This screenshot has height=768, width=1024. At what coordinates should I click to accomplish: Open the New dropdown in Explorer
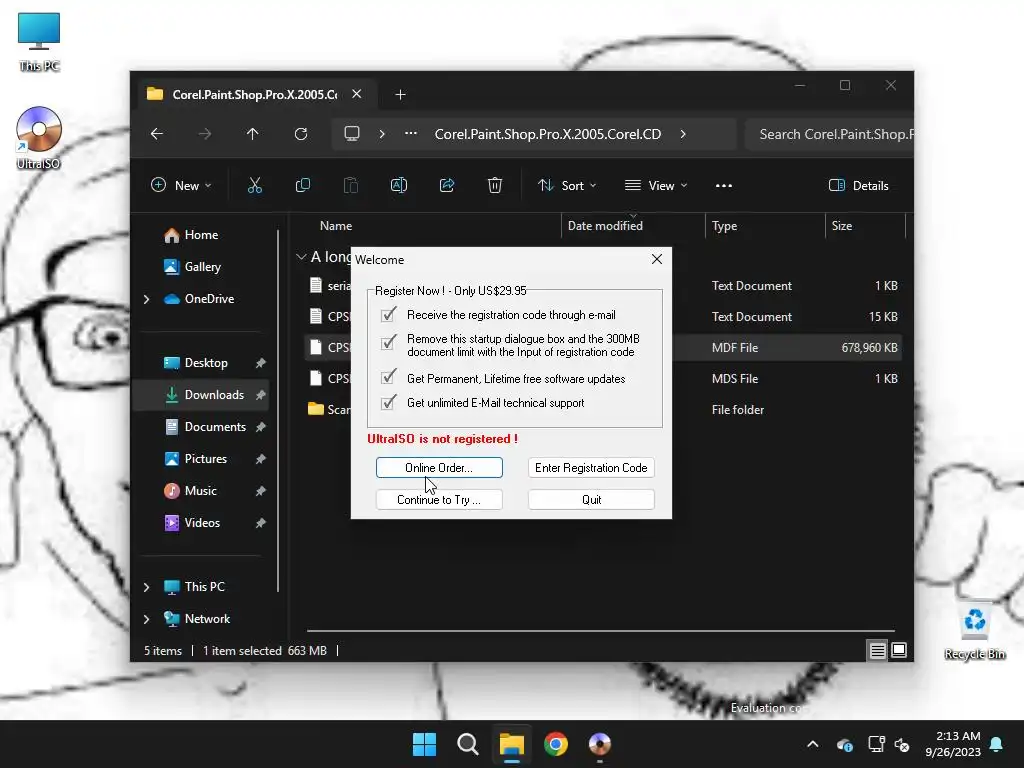[182, 185]
